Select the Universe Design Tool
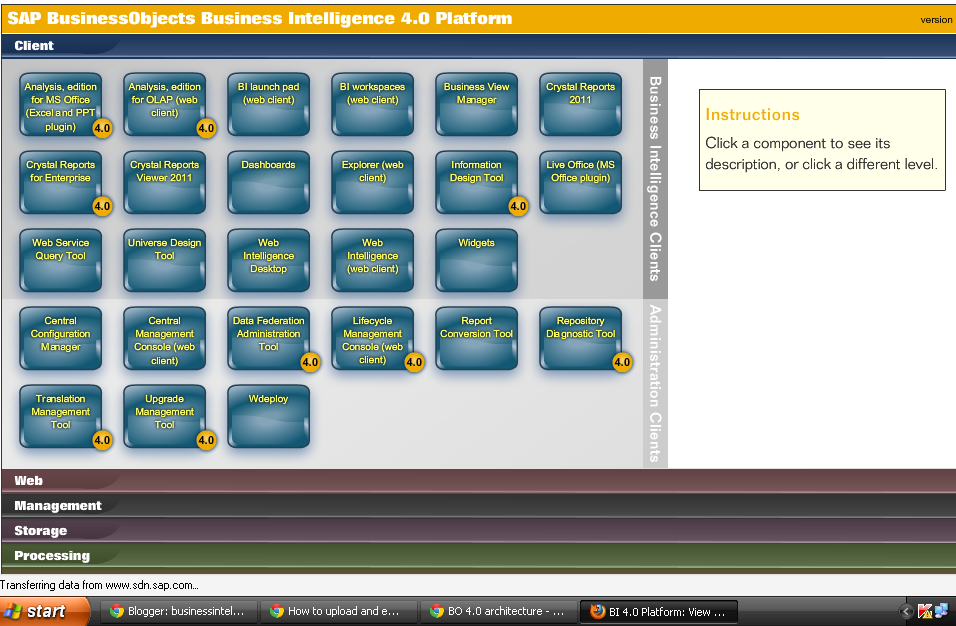Image resolution: width=956 pixels, height=626 pixels. pyautogui.click(x=164, y=260)
